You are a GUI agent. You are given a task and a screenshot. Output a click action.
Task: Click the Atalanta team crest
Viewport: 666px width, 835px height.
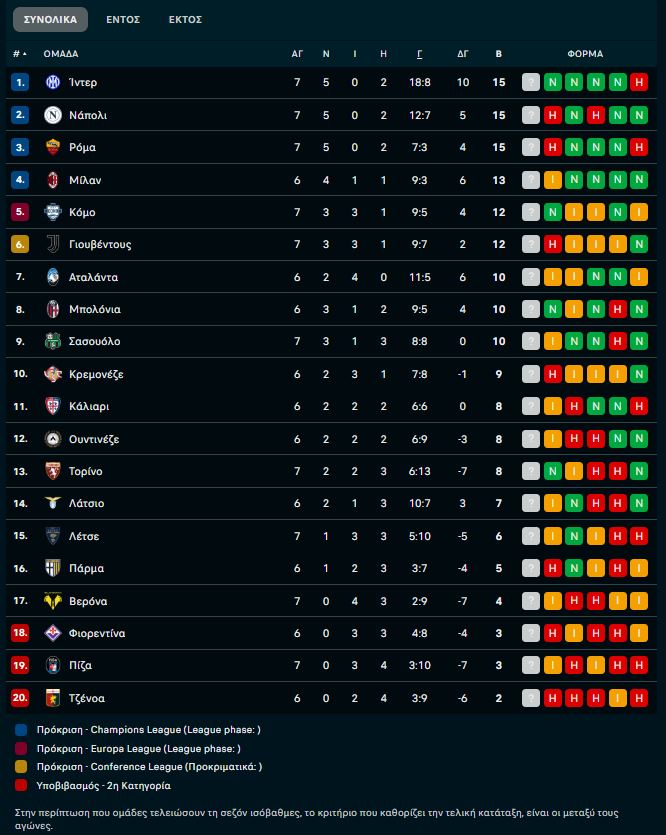[53, 277]
